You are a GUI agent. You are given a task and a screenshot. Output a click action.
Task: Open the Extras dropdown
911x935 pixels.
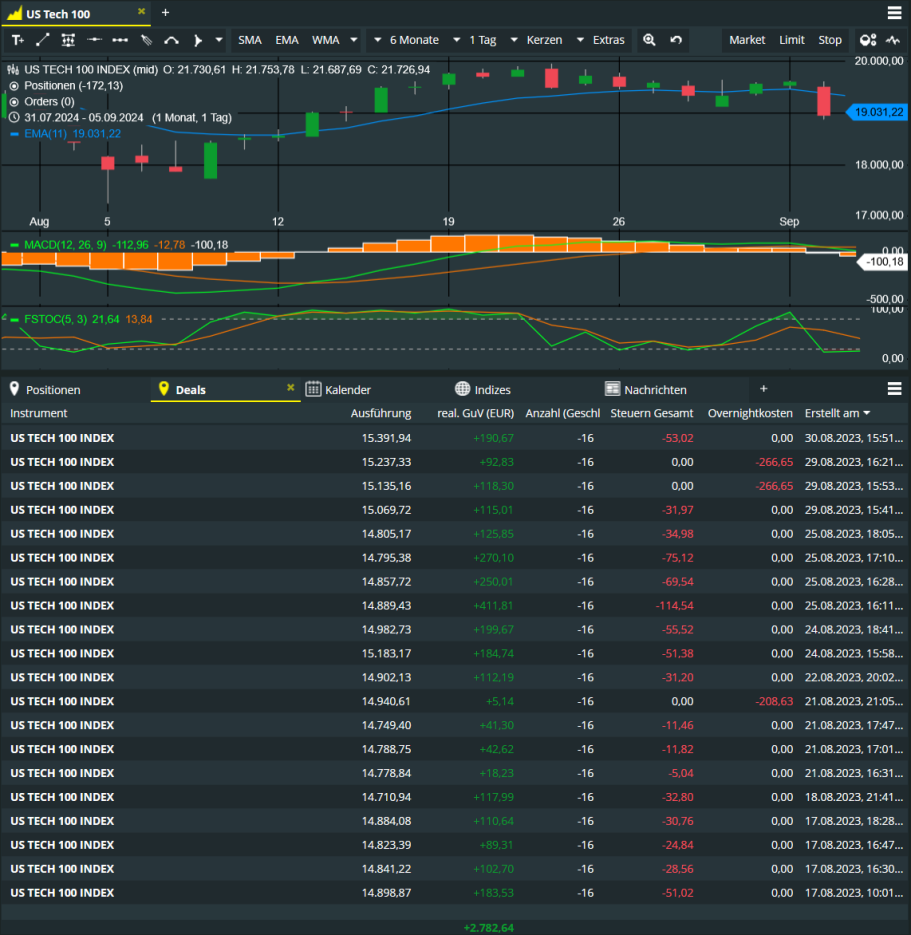pyautogui.click(x=600, y=40)
